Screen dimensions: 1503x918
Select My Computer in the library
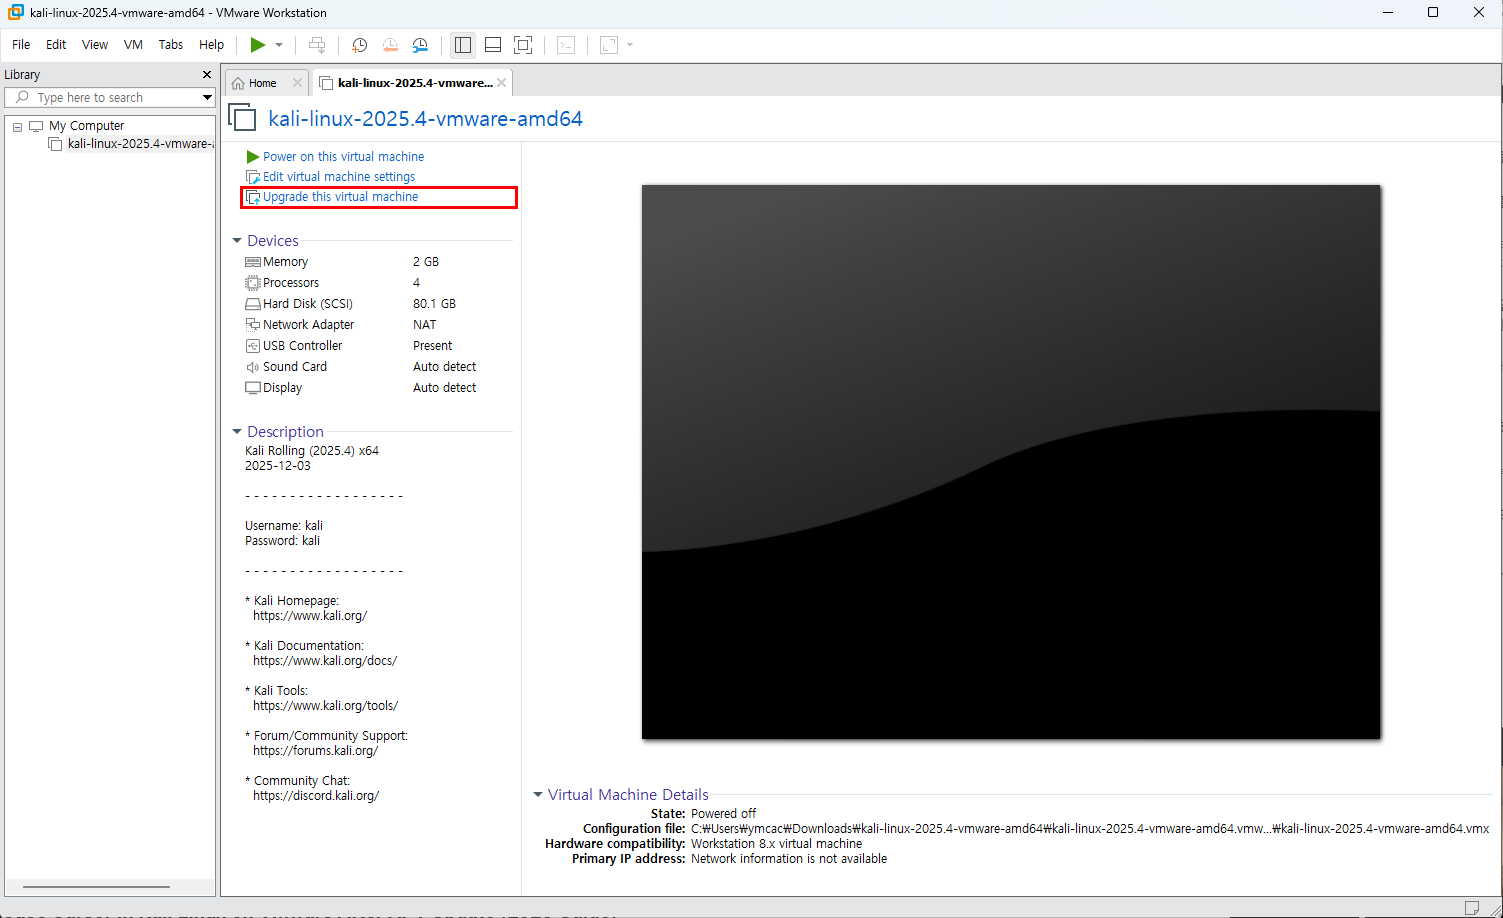coord(86,126)
